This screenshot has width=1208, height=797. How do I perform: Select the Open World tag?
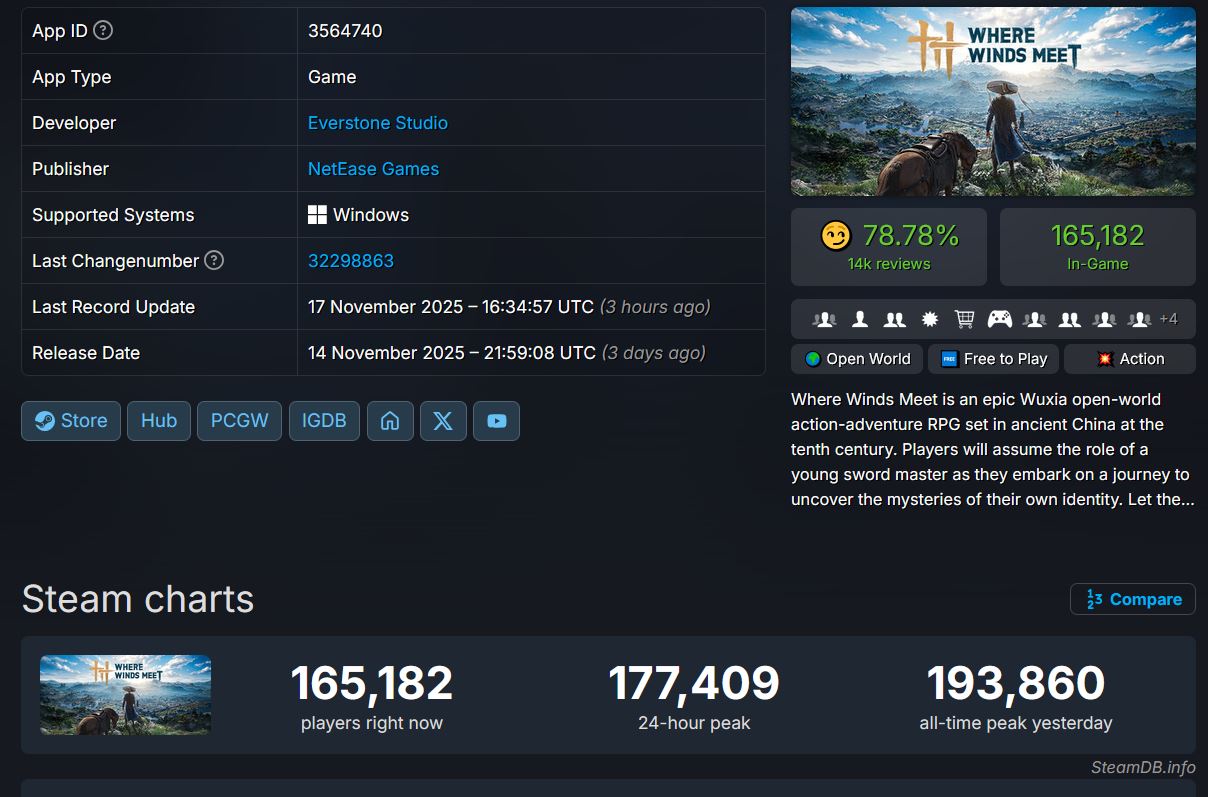[857, 359]
